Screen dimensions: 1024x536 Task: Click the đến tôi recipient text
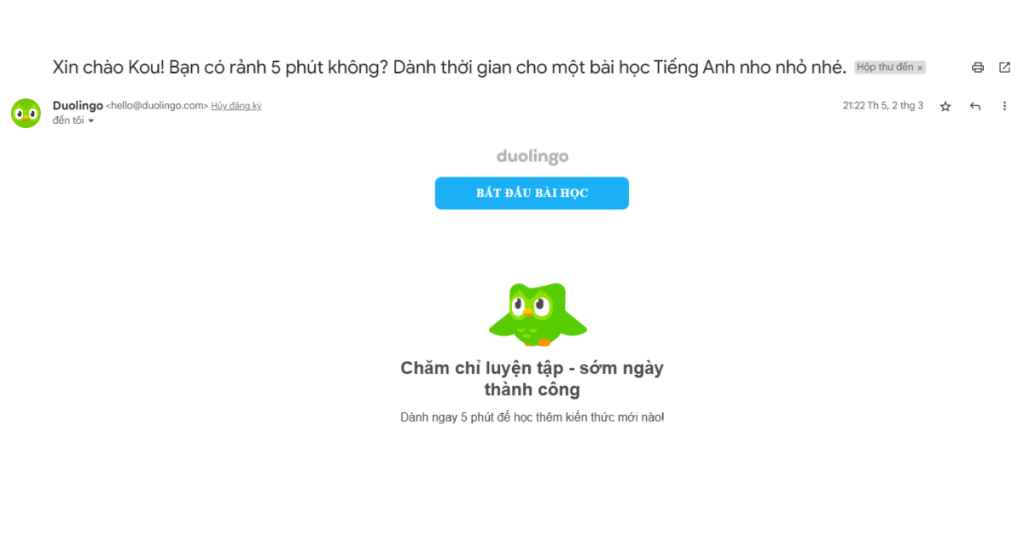pyautogui.click(x=68, y=120)
